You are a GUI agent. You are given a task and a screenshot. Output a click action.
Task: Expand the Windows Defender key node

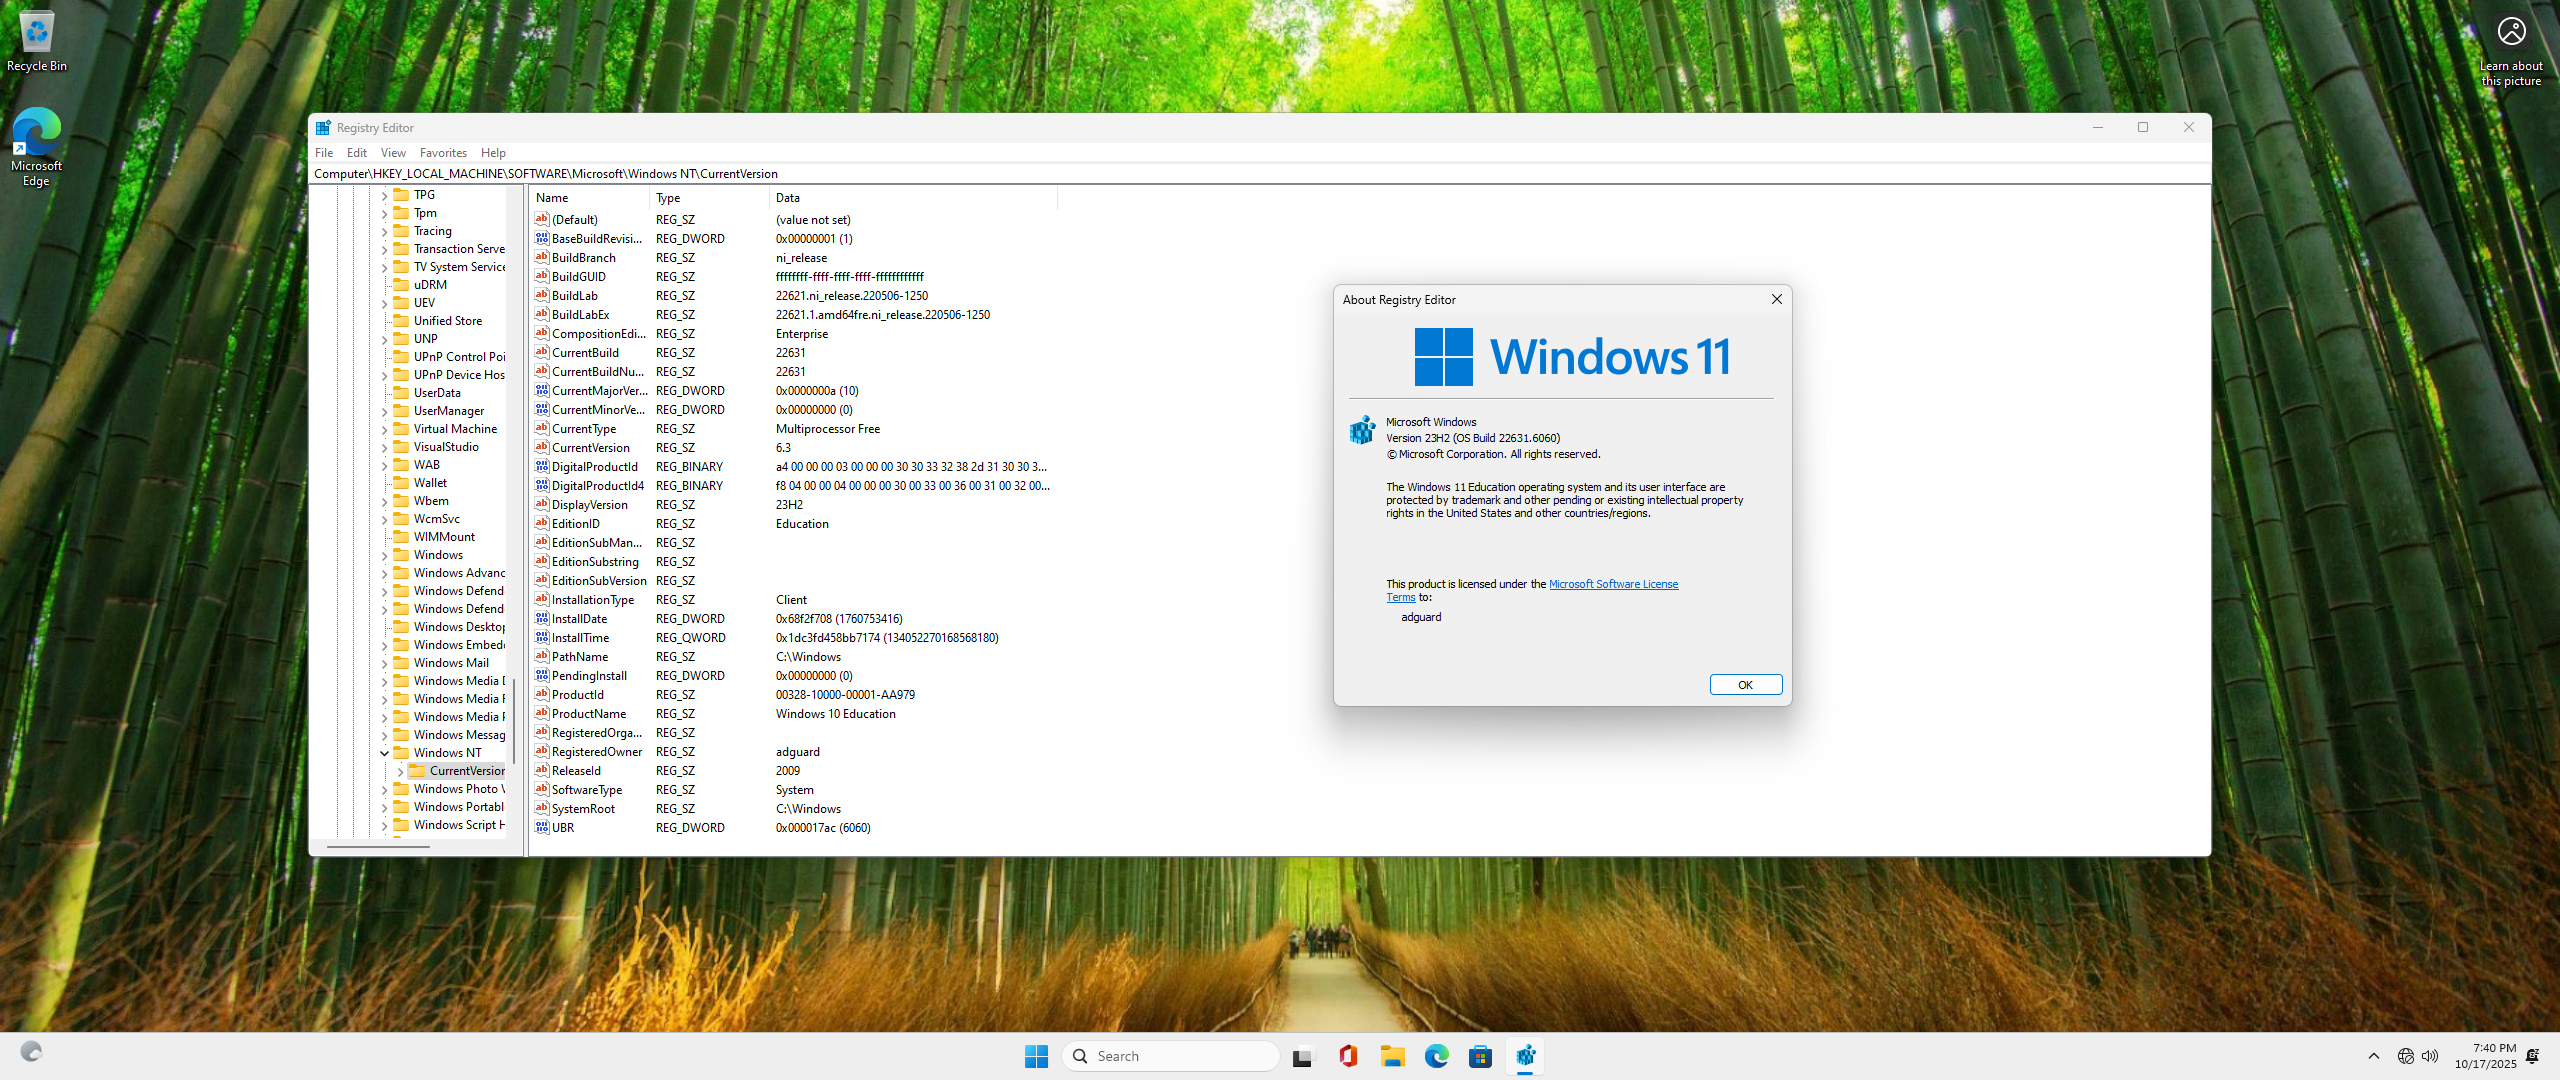[384, 591]
